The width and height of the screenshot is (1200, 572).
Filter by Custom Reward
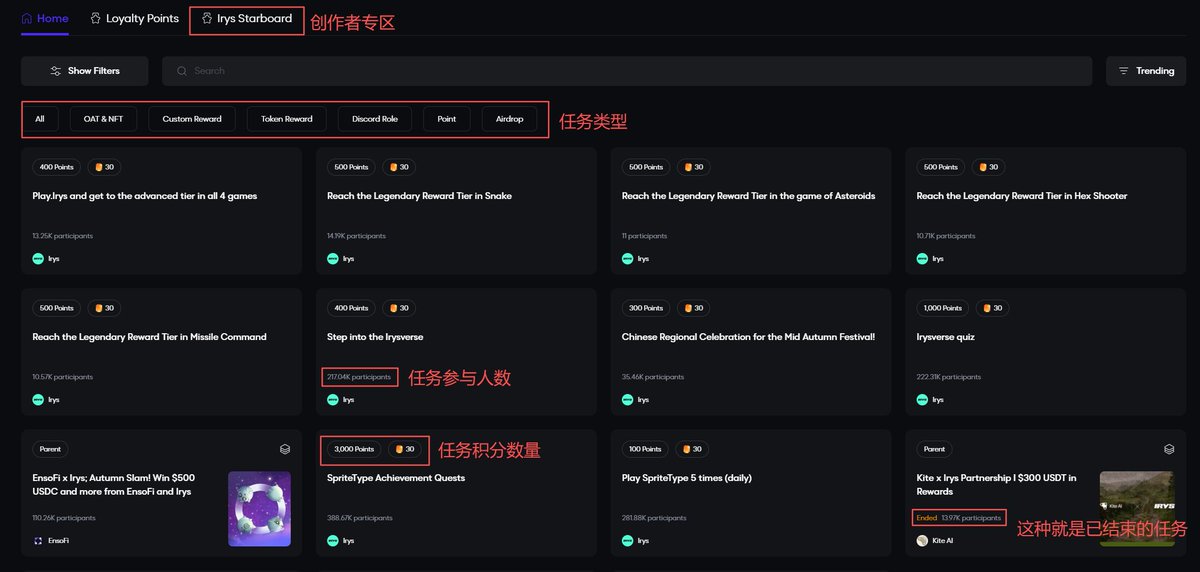click(x=192, y=119)
